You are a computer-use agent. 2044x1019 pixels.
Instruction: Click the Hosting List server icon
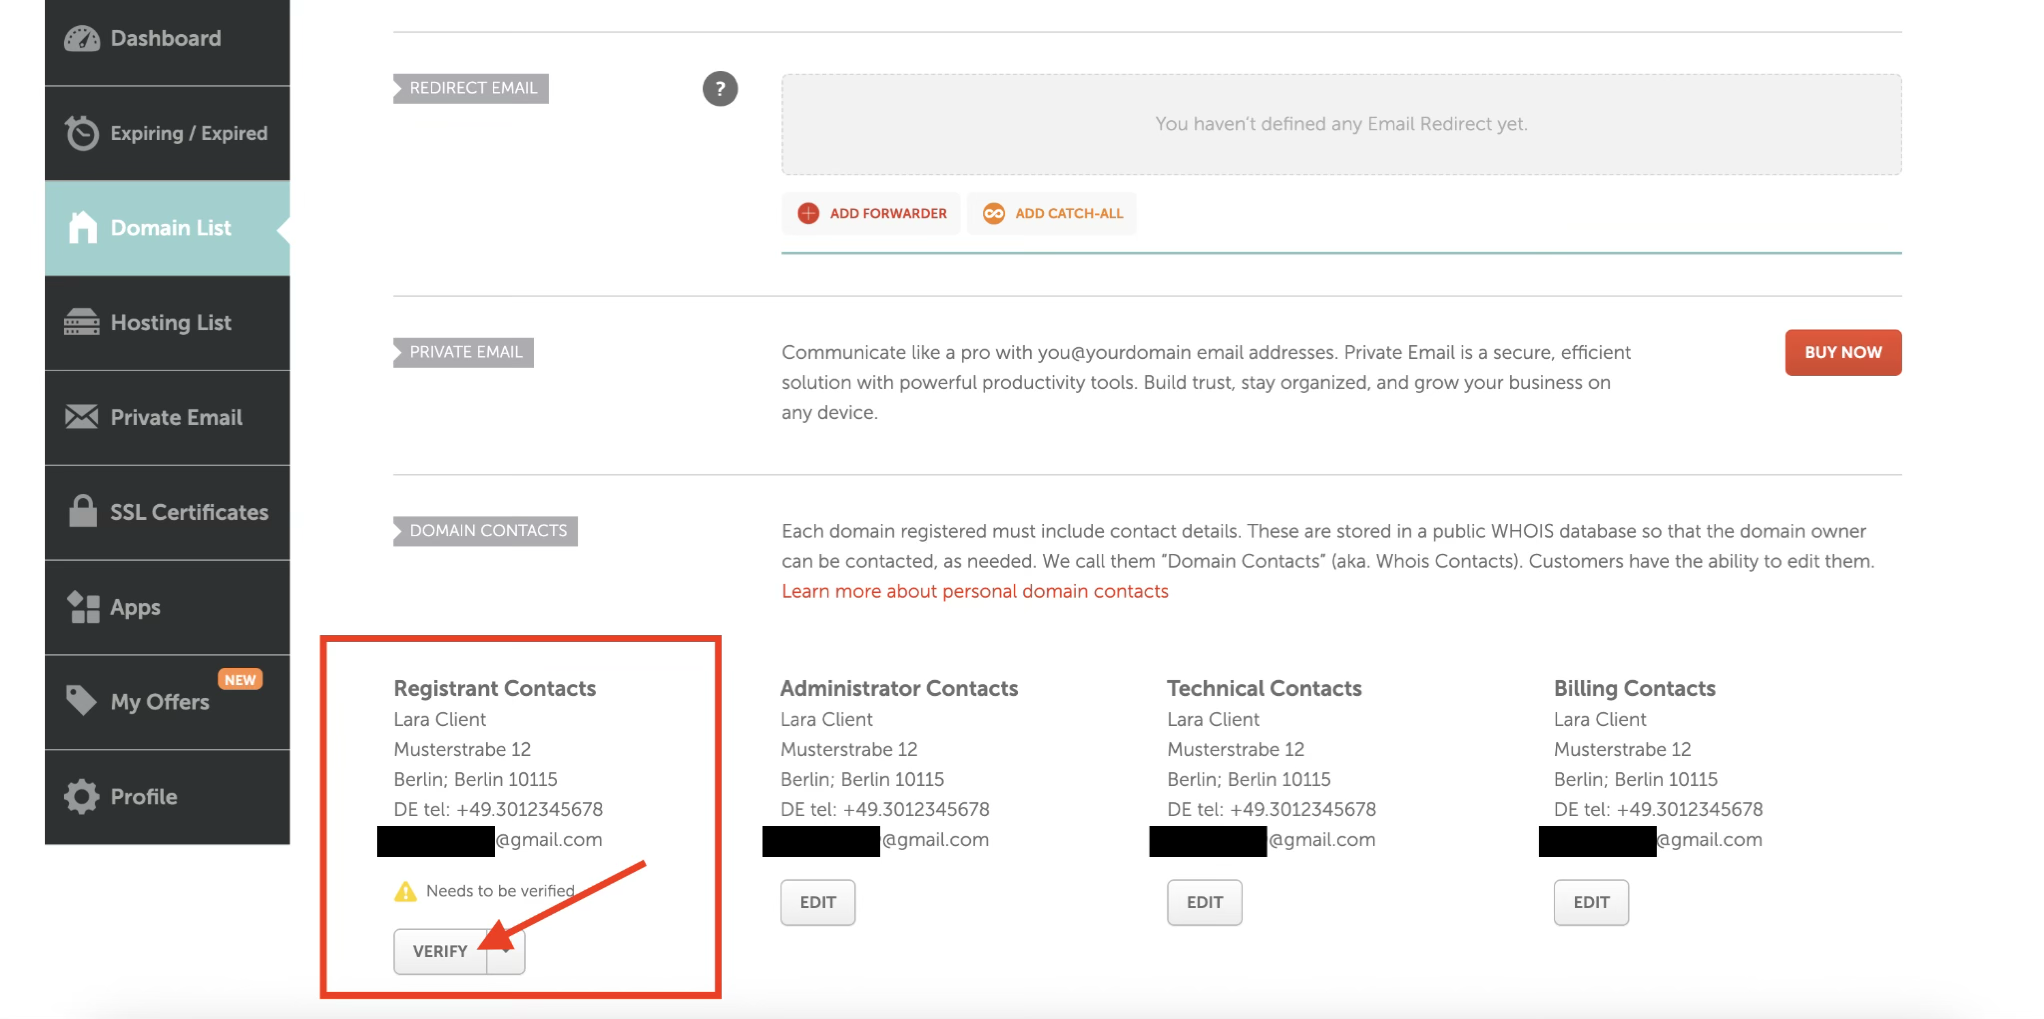click(x=82, y=323)
